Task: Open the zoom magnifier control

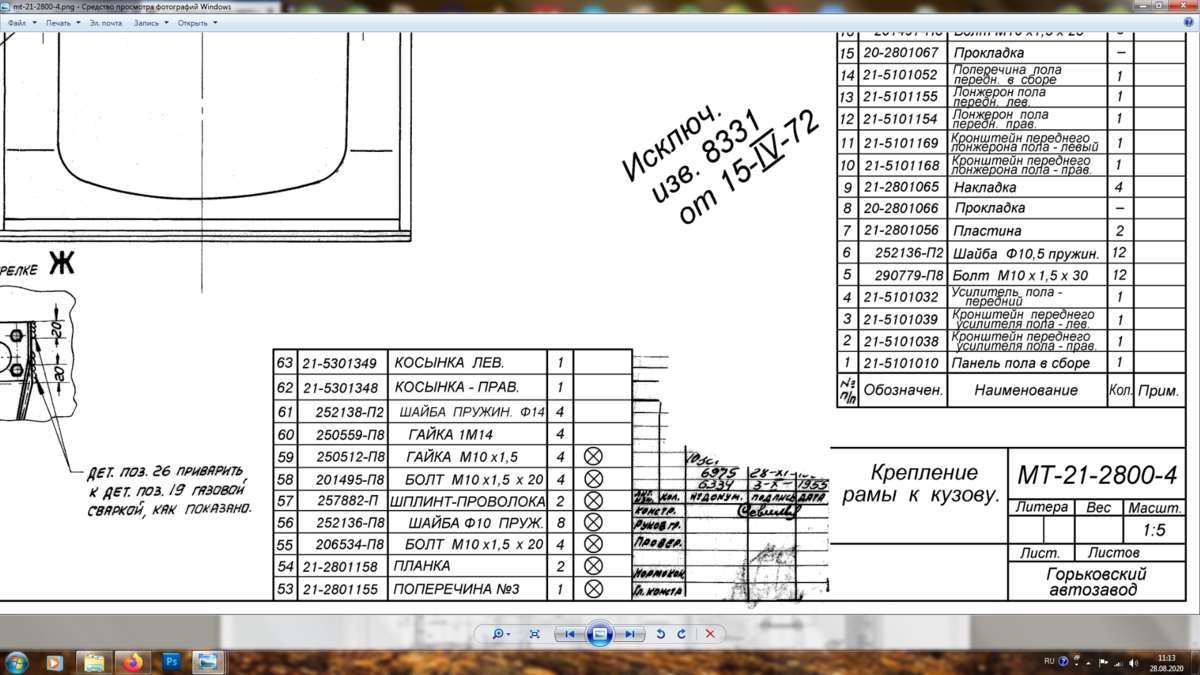Action: tap(499, 634)
